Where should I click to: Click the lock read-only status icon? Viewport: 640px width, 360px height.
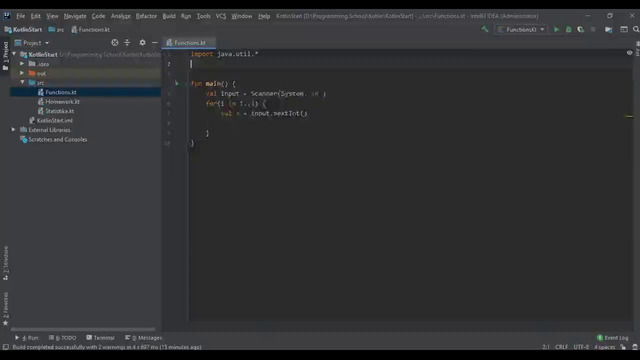click(x=623, y=347)
